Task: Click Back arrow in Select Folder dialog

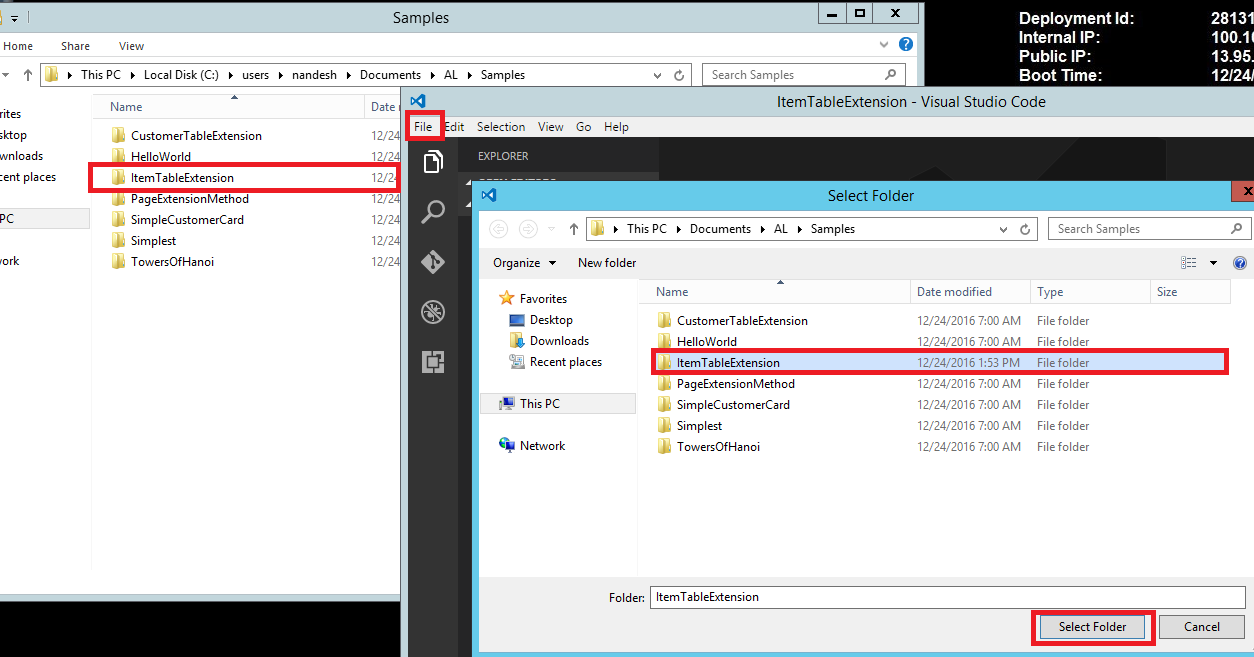Action: (x=498, y=229)
